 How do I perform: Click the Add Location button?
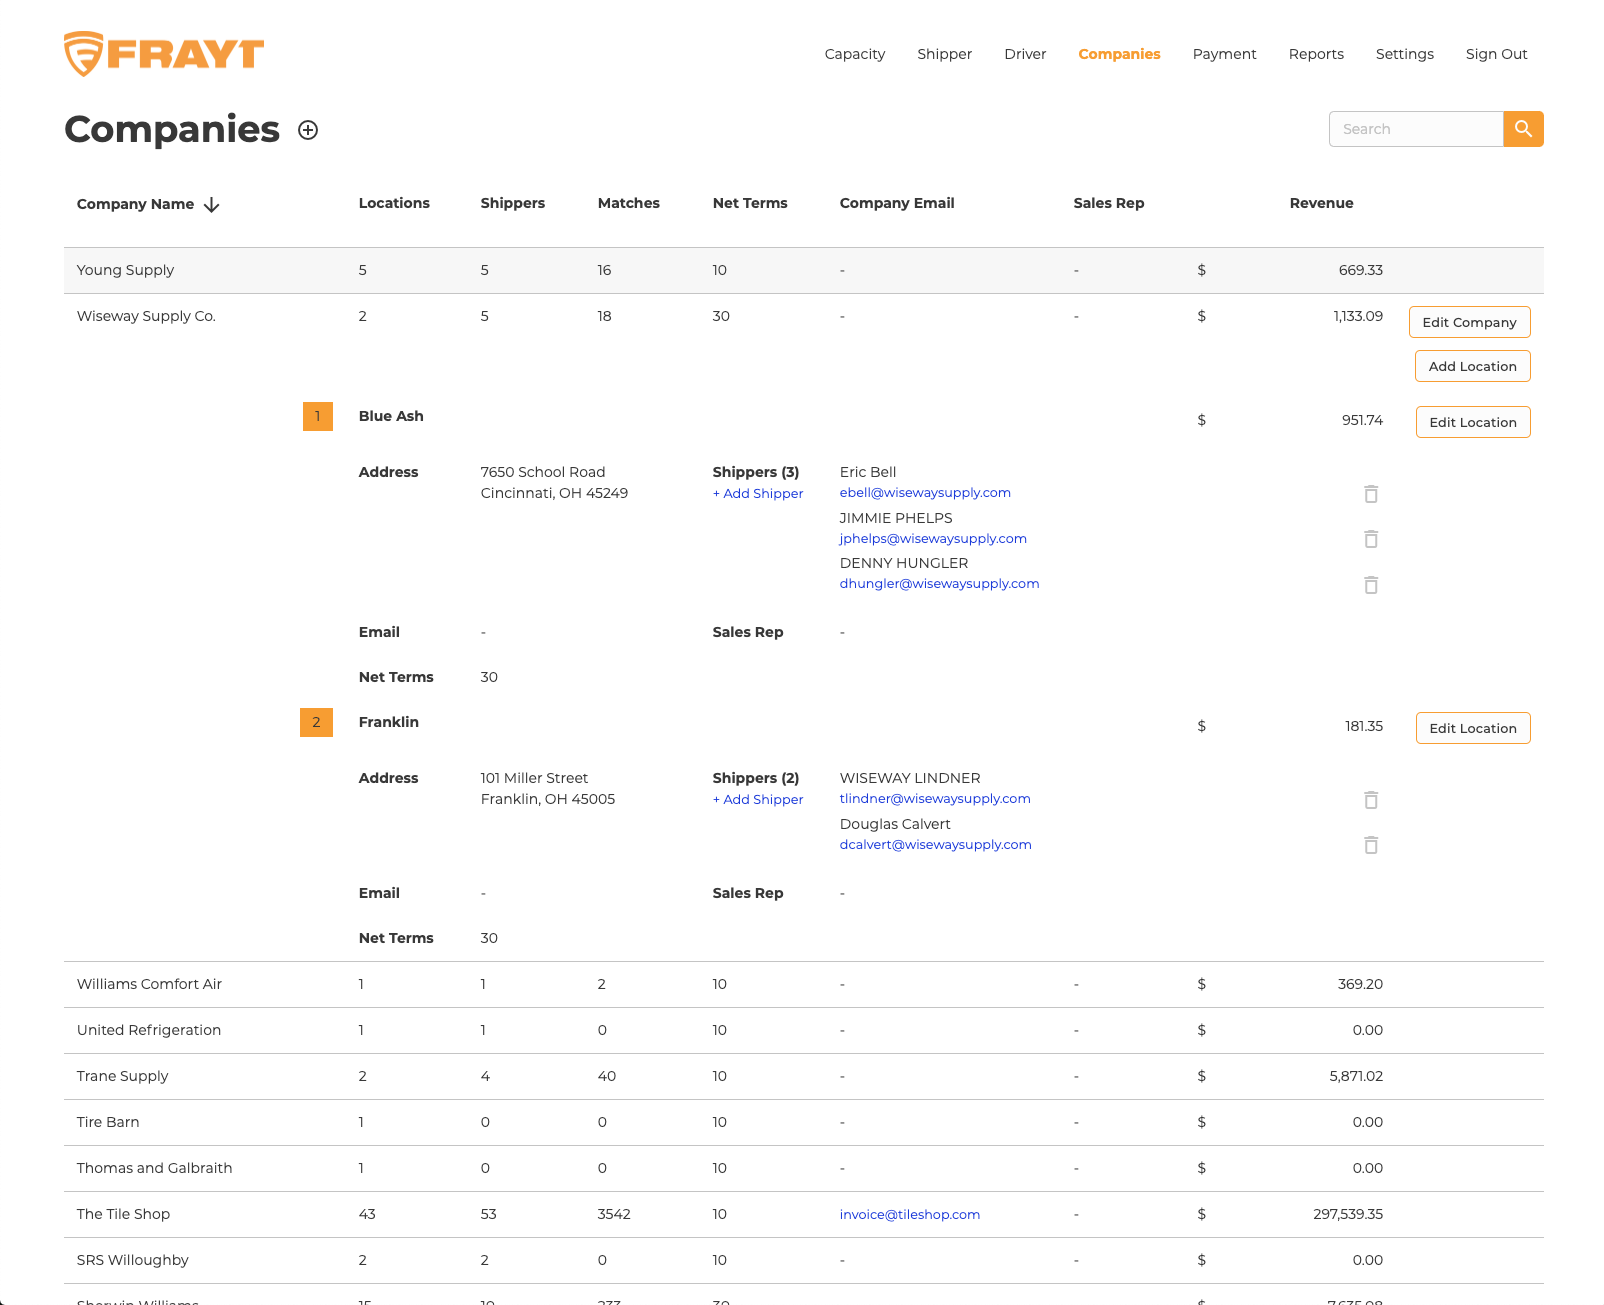click(x=1472, y=366)
